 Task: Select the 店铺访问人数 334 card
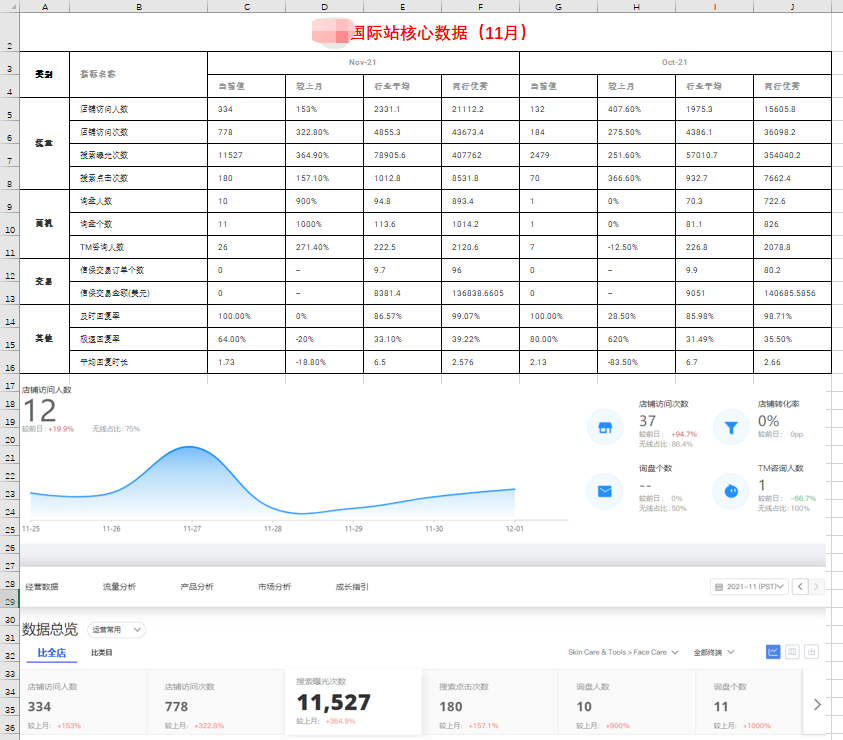coord(83,702)
